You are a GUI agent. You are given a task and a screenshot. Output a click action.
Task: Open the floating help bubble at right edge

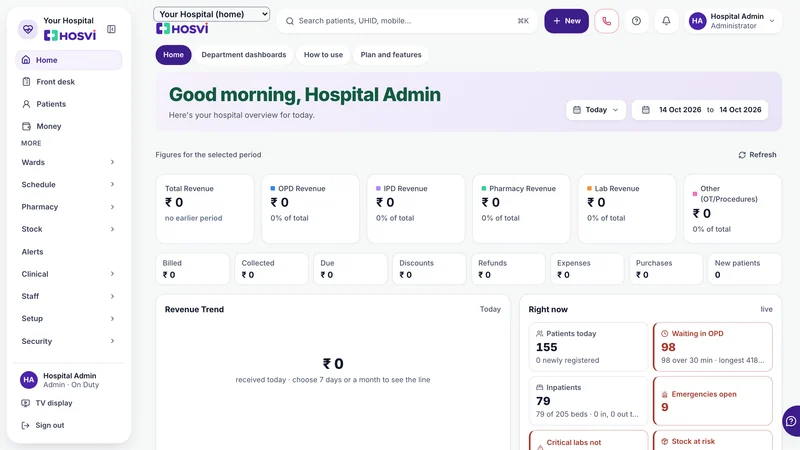point(791,421)
